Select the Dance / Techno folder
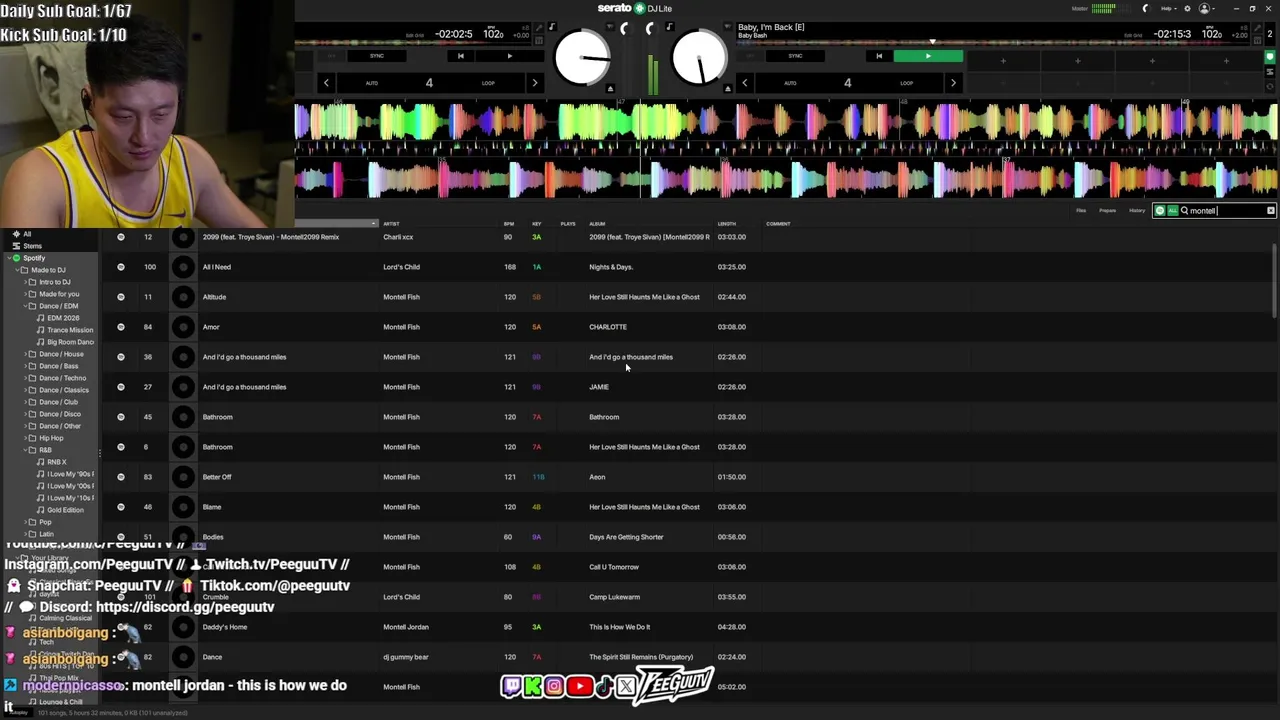1280x720 pixels. point(62,378)
